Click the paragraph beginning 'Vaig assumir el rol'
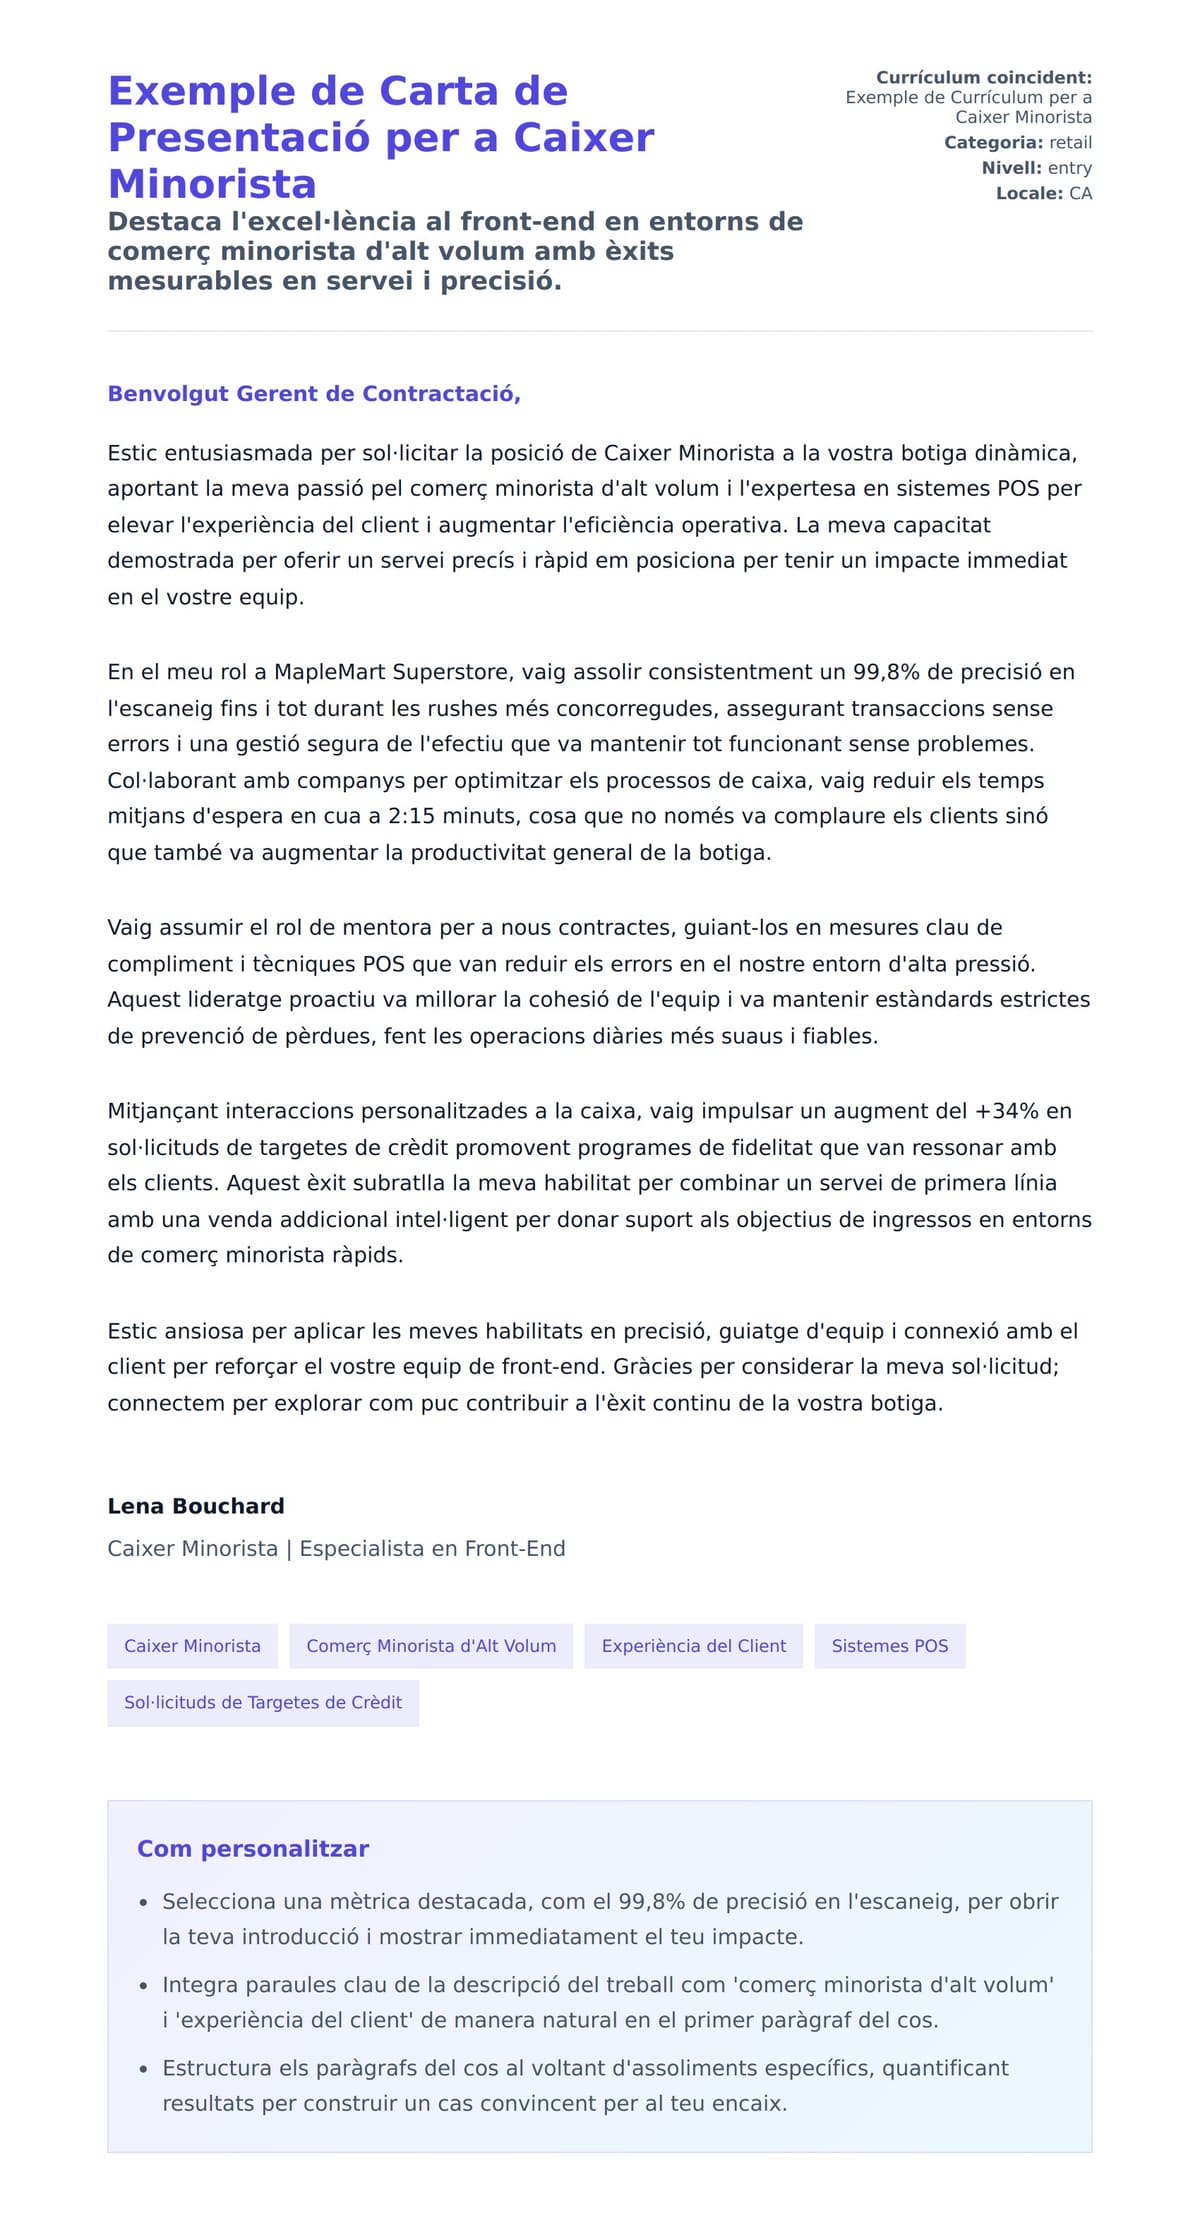The width and height of the screenshot is (1200, 2221). [598, 981]
